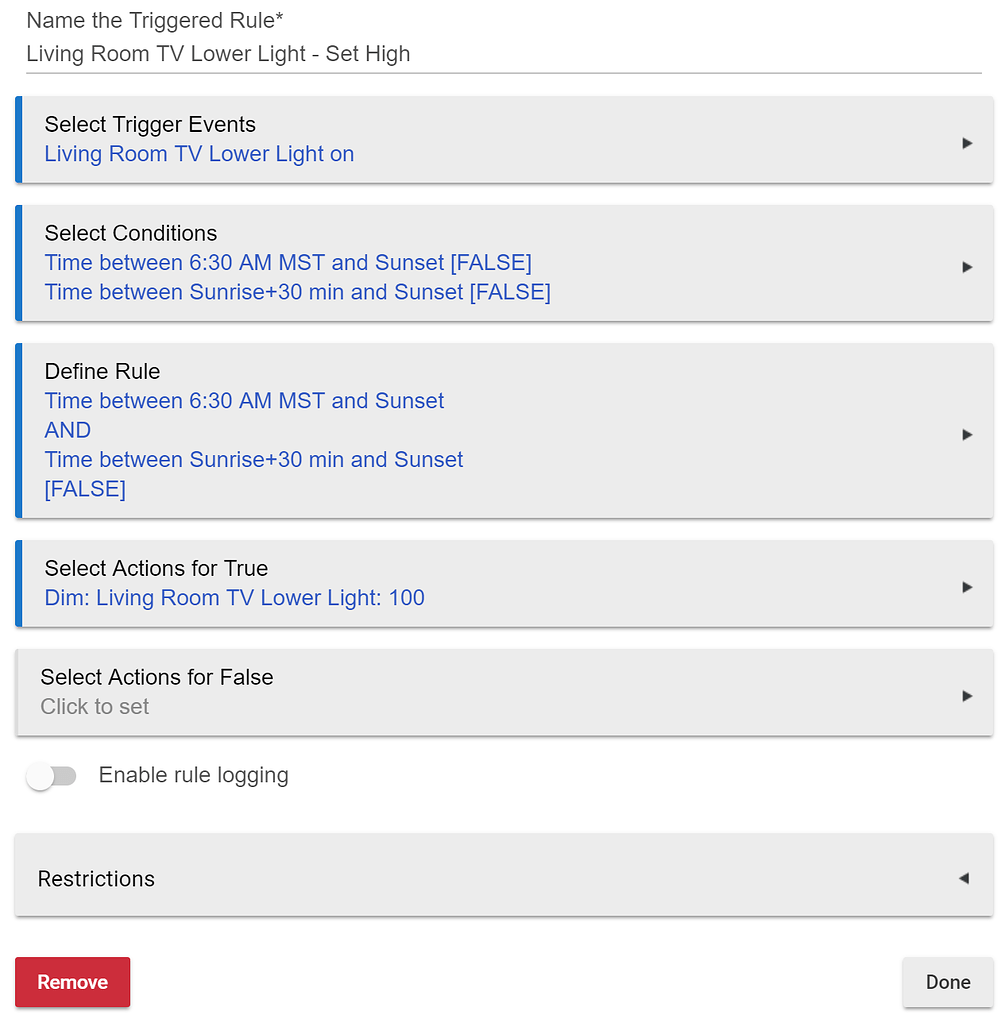Open the Define Rule heading

coord(102,371)
